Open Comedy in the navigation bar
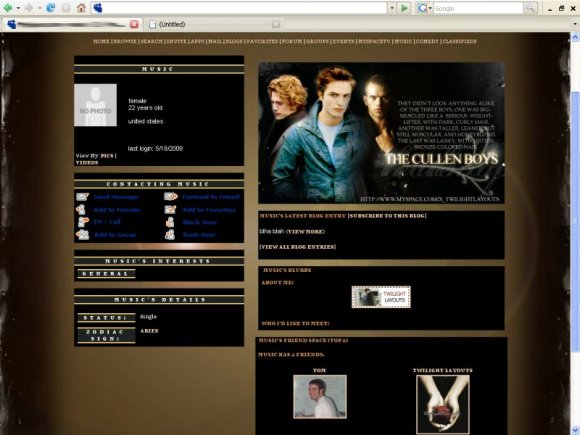Screen dimensions: 580x435 [427, 41]
